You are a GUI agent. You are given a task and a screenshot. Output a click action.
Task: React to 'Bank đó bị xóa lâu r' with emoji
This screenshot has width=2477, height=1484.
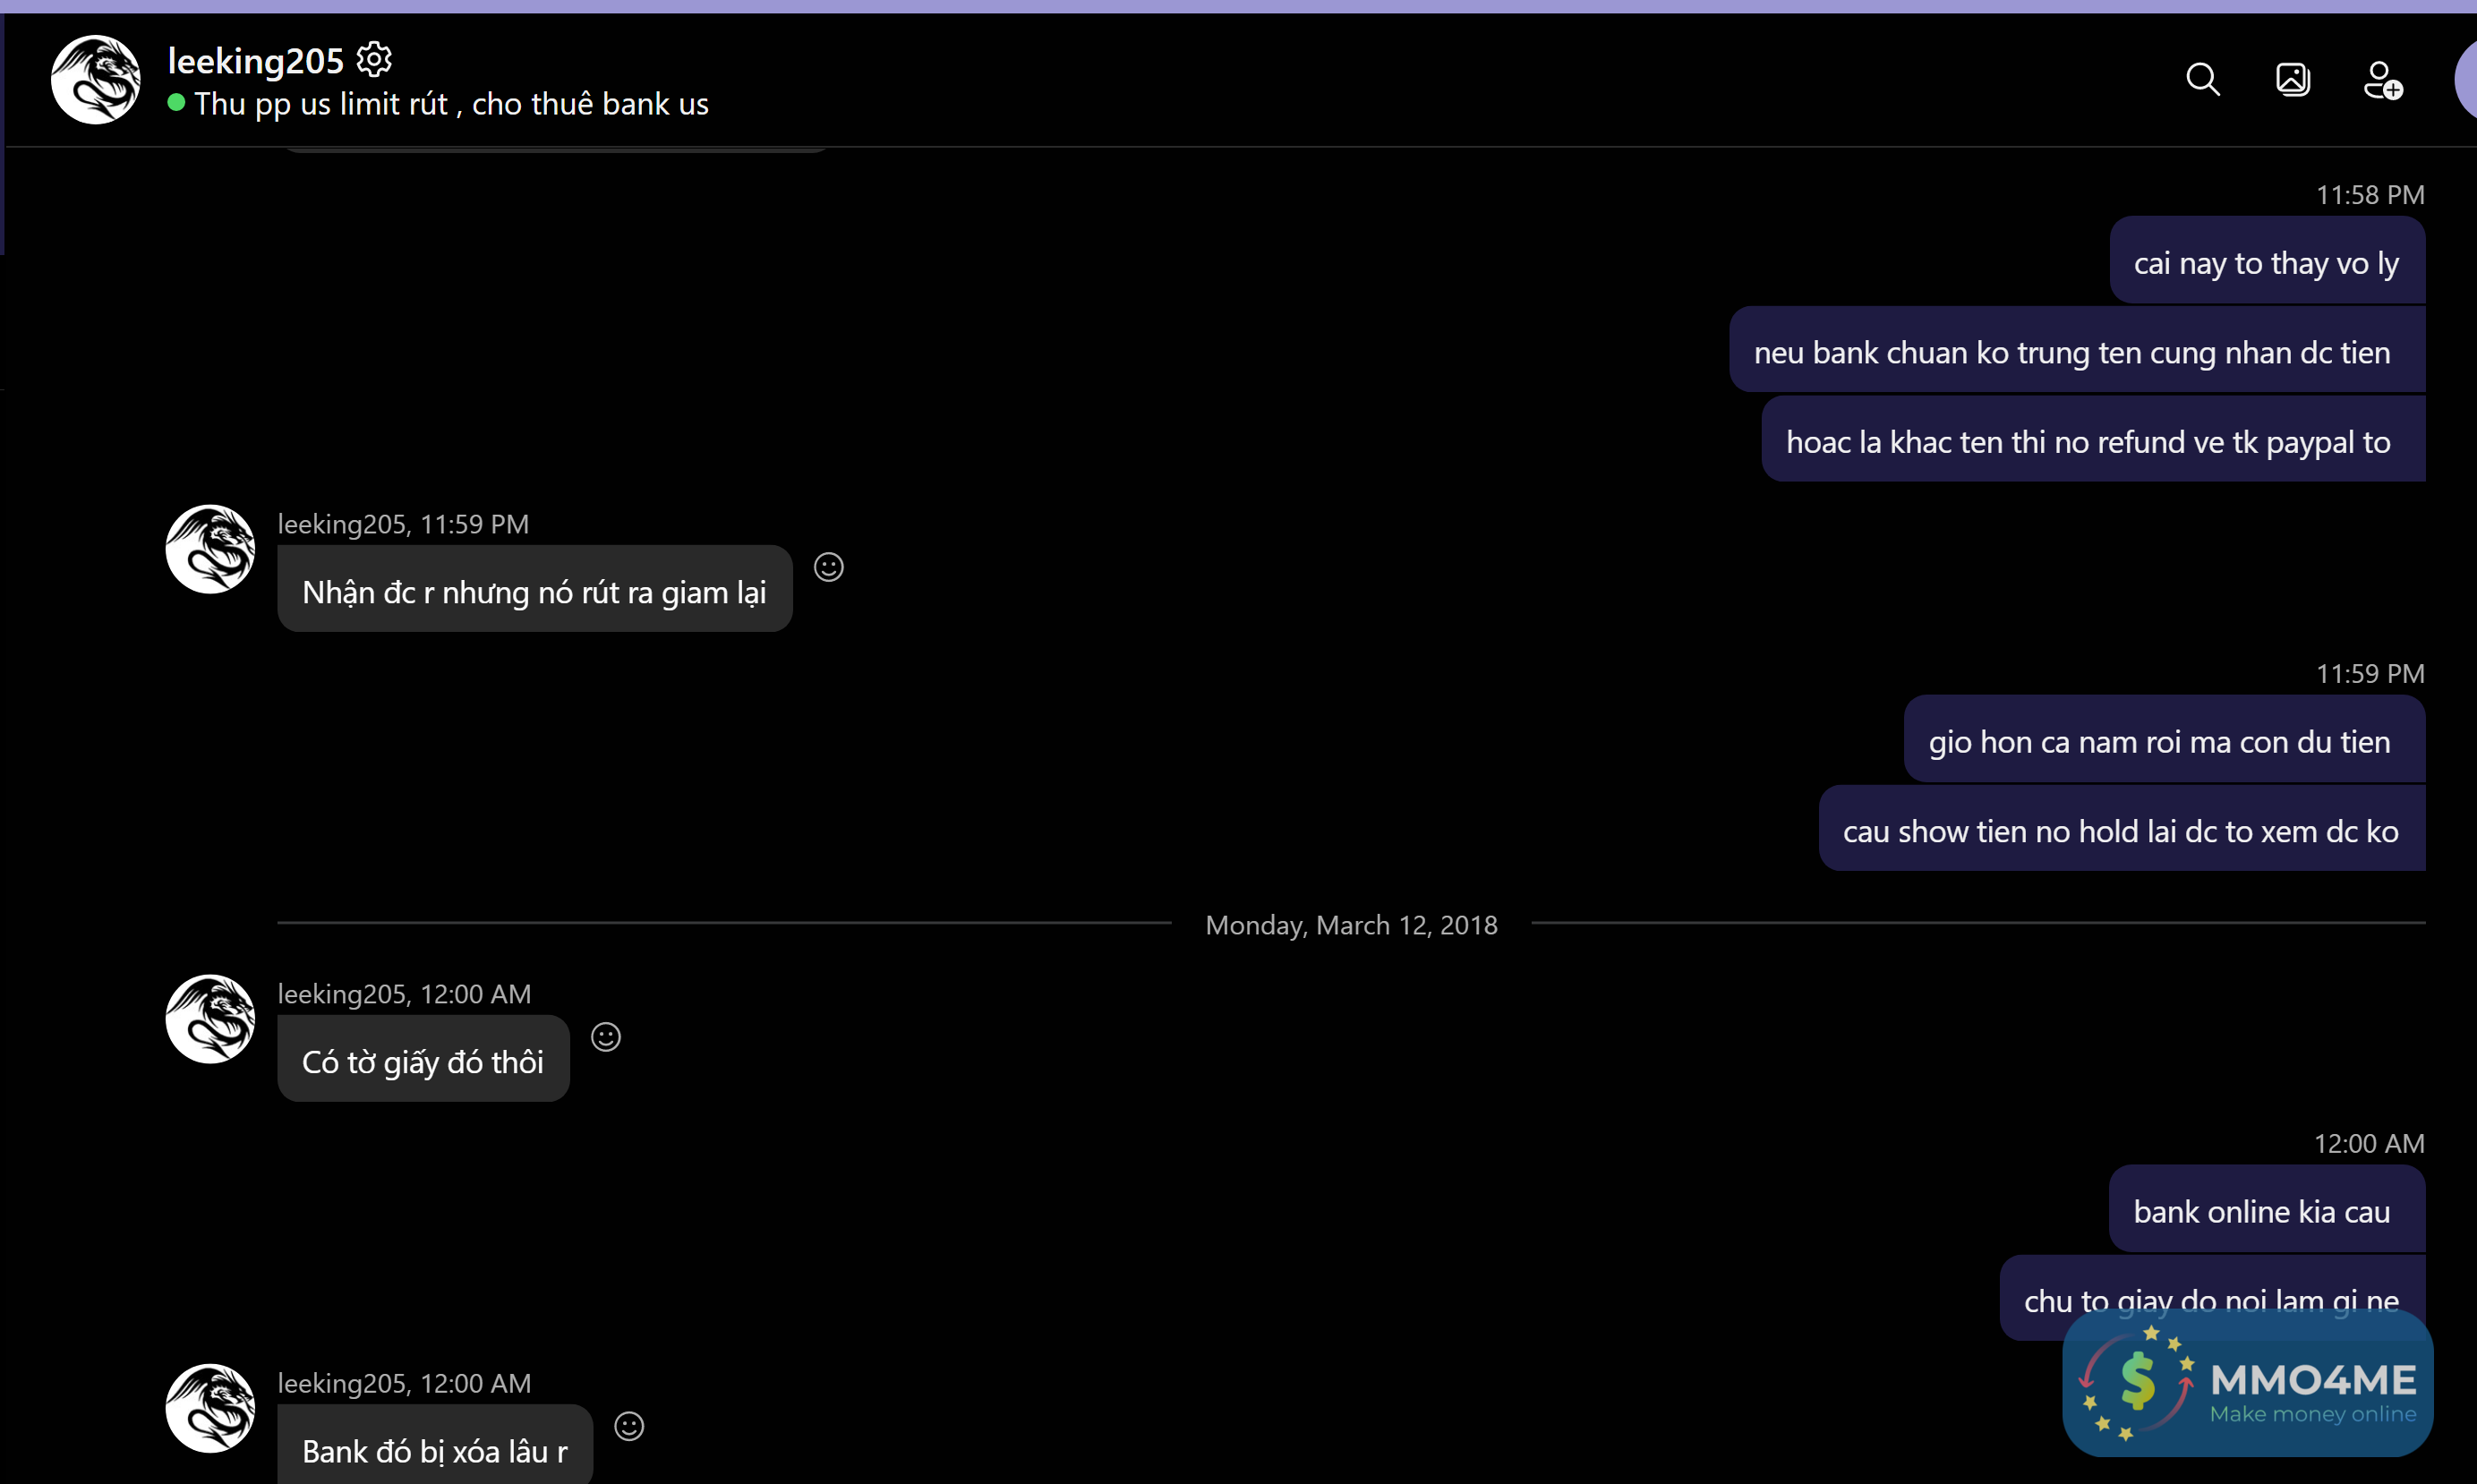coord(629,1426)
